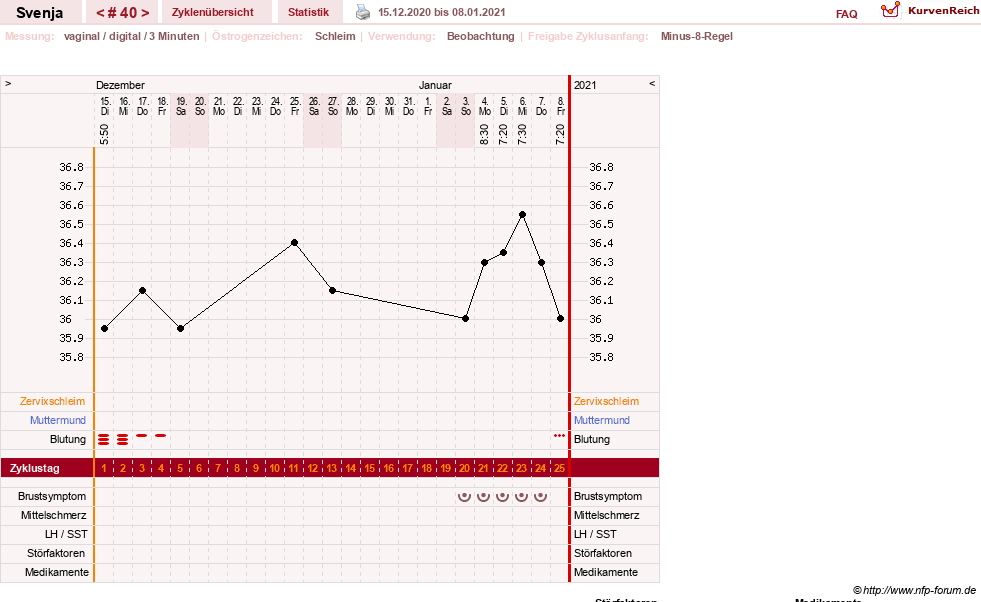Click the KurvenReich logo icon

click(x=890, y=10)
